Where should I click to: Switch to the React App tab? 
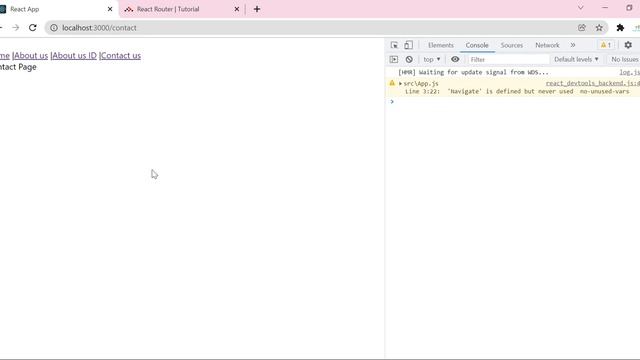coord(24,9)
